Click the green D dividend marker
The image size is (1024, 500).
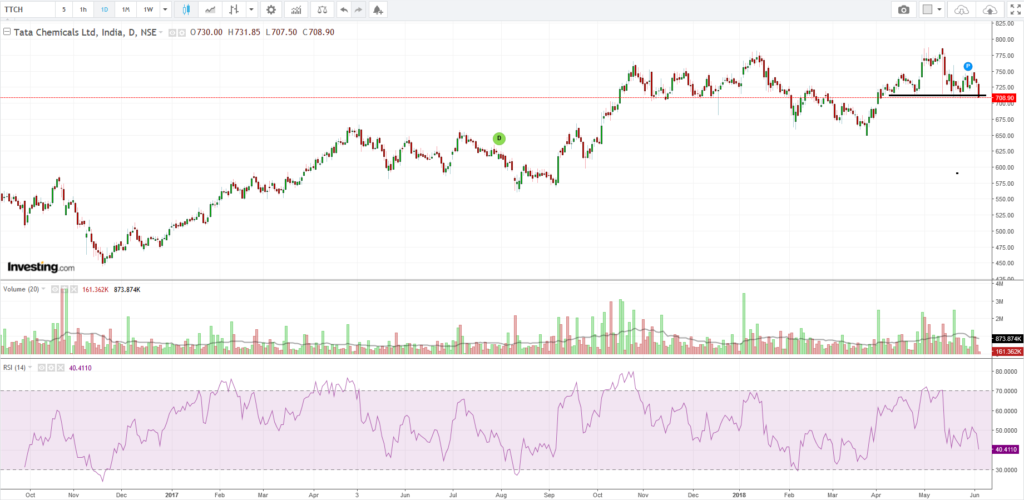point(499,138)
